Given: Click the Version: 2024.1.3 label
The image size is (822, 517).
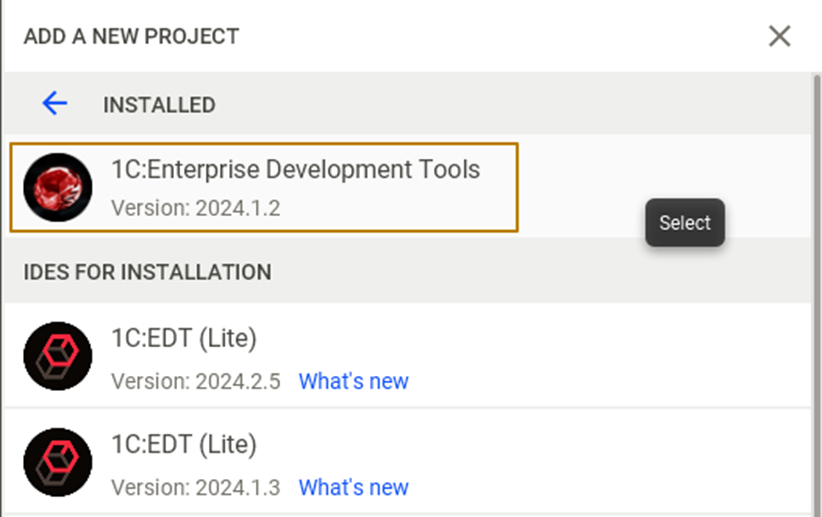Looking at the screenshot, I should (195, 487).
